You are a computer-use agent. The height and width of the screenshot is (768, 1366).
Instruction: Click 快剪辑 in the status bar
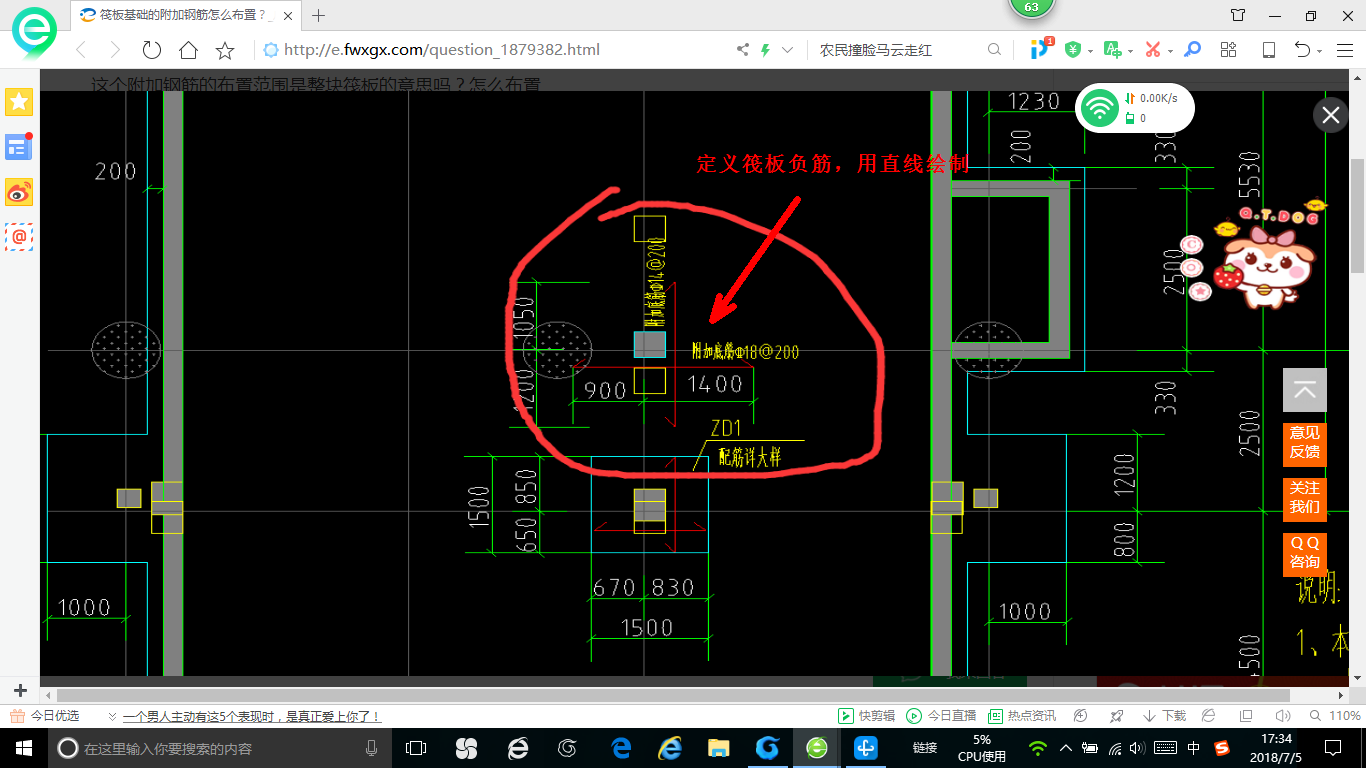pos(866,716)
